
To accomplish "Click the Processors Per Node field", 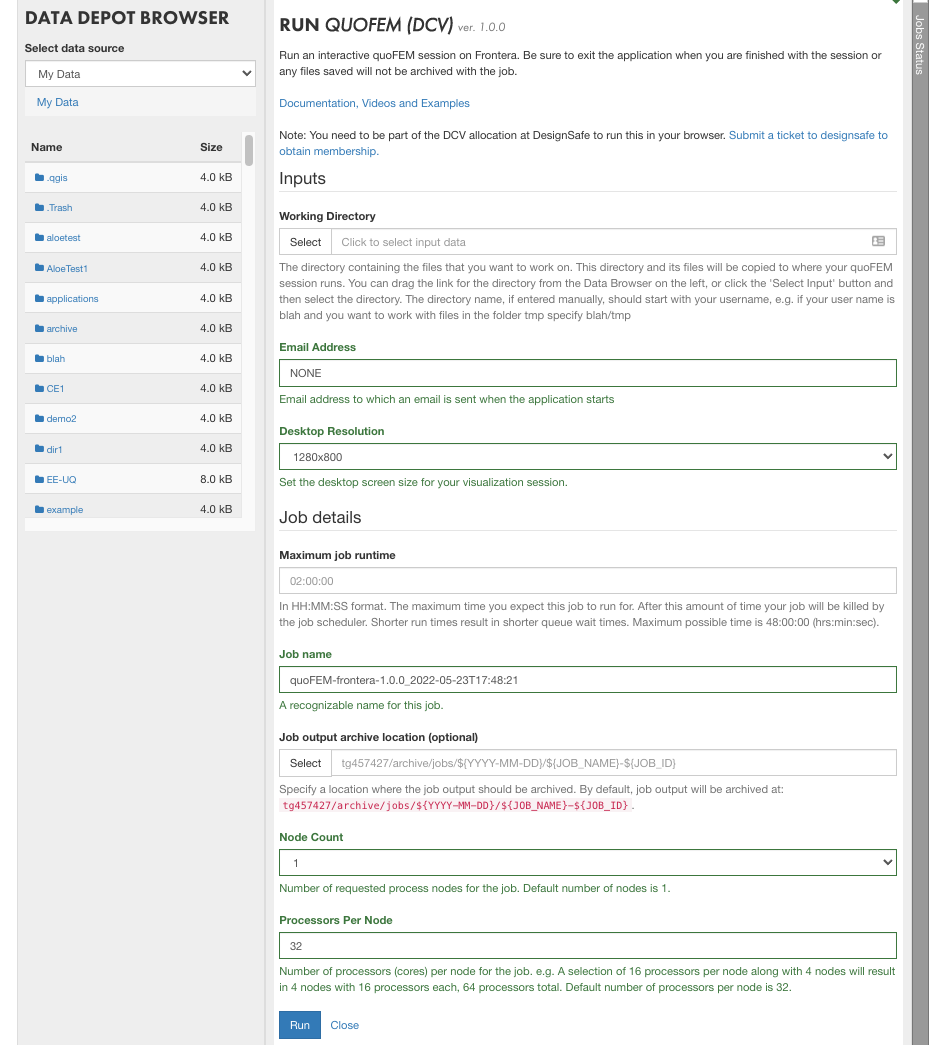I will pyautogui.click(x=587, y=946).
